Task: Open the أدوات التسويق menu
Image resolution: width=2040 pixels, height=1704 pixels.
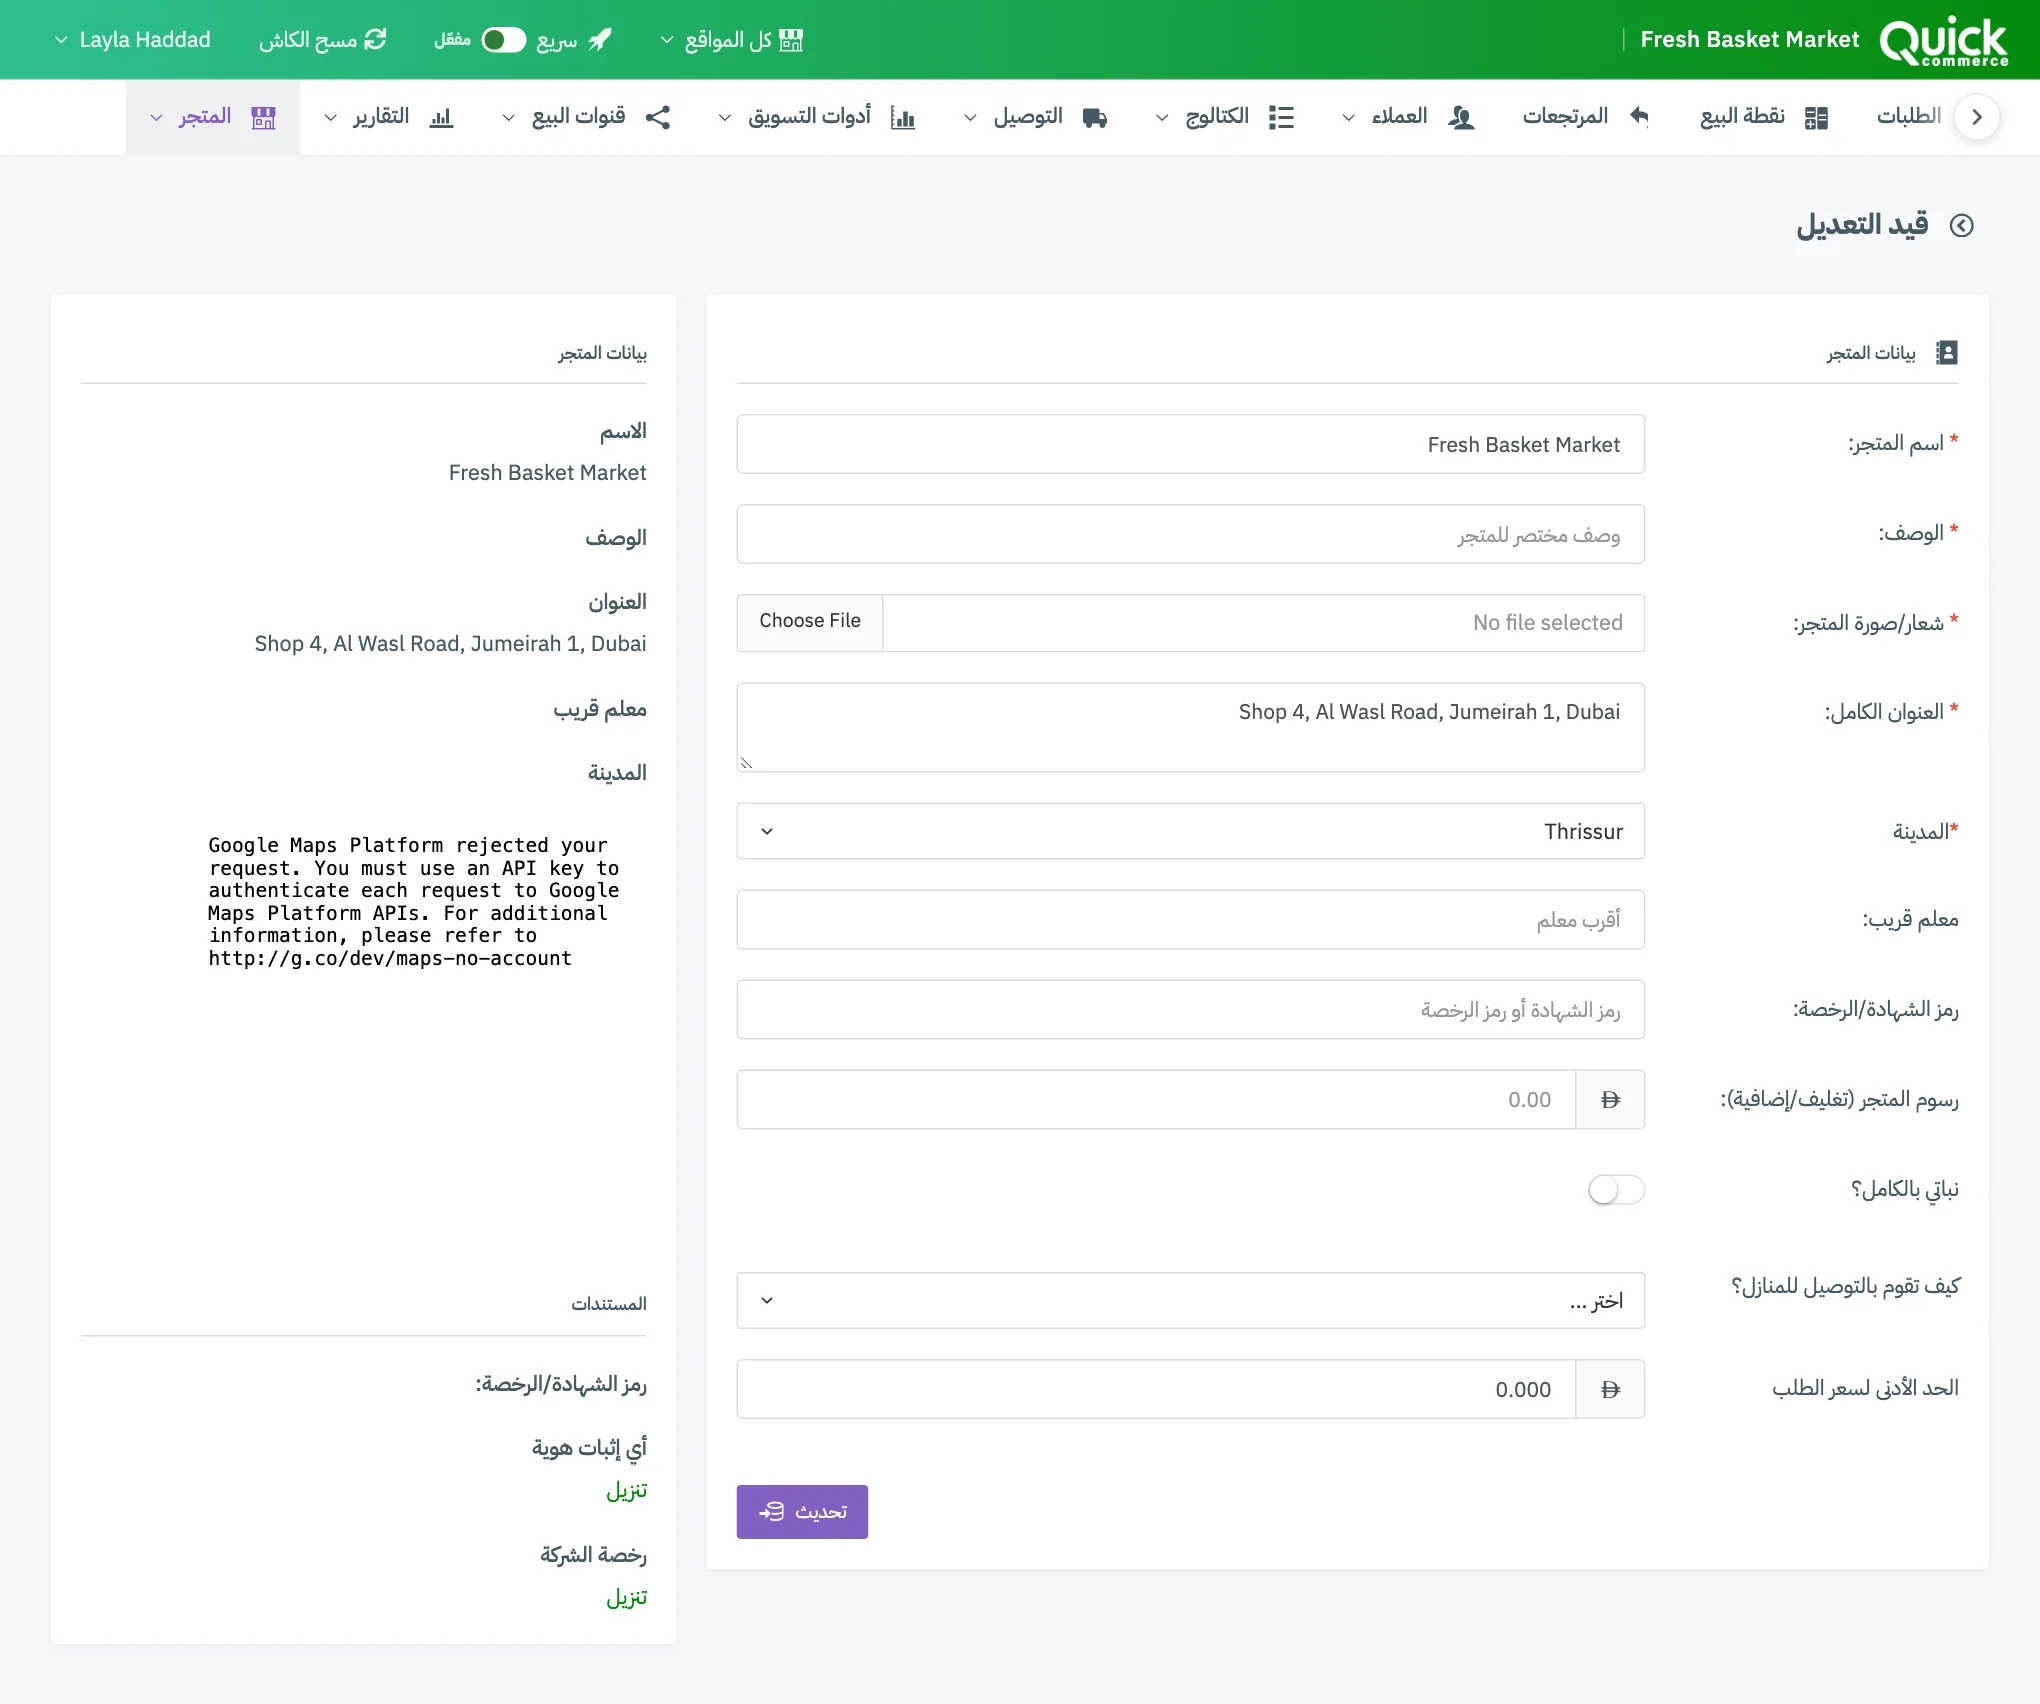Action: [x=816, y=117]
